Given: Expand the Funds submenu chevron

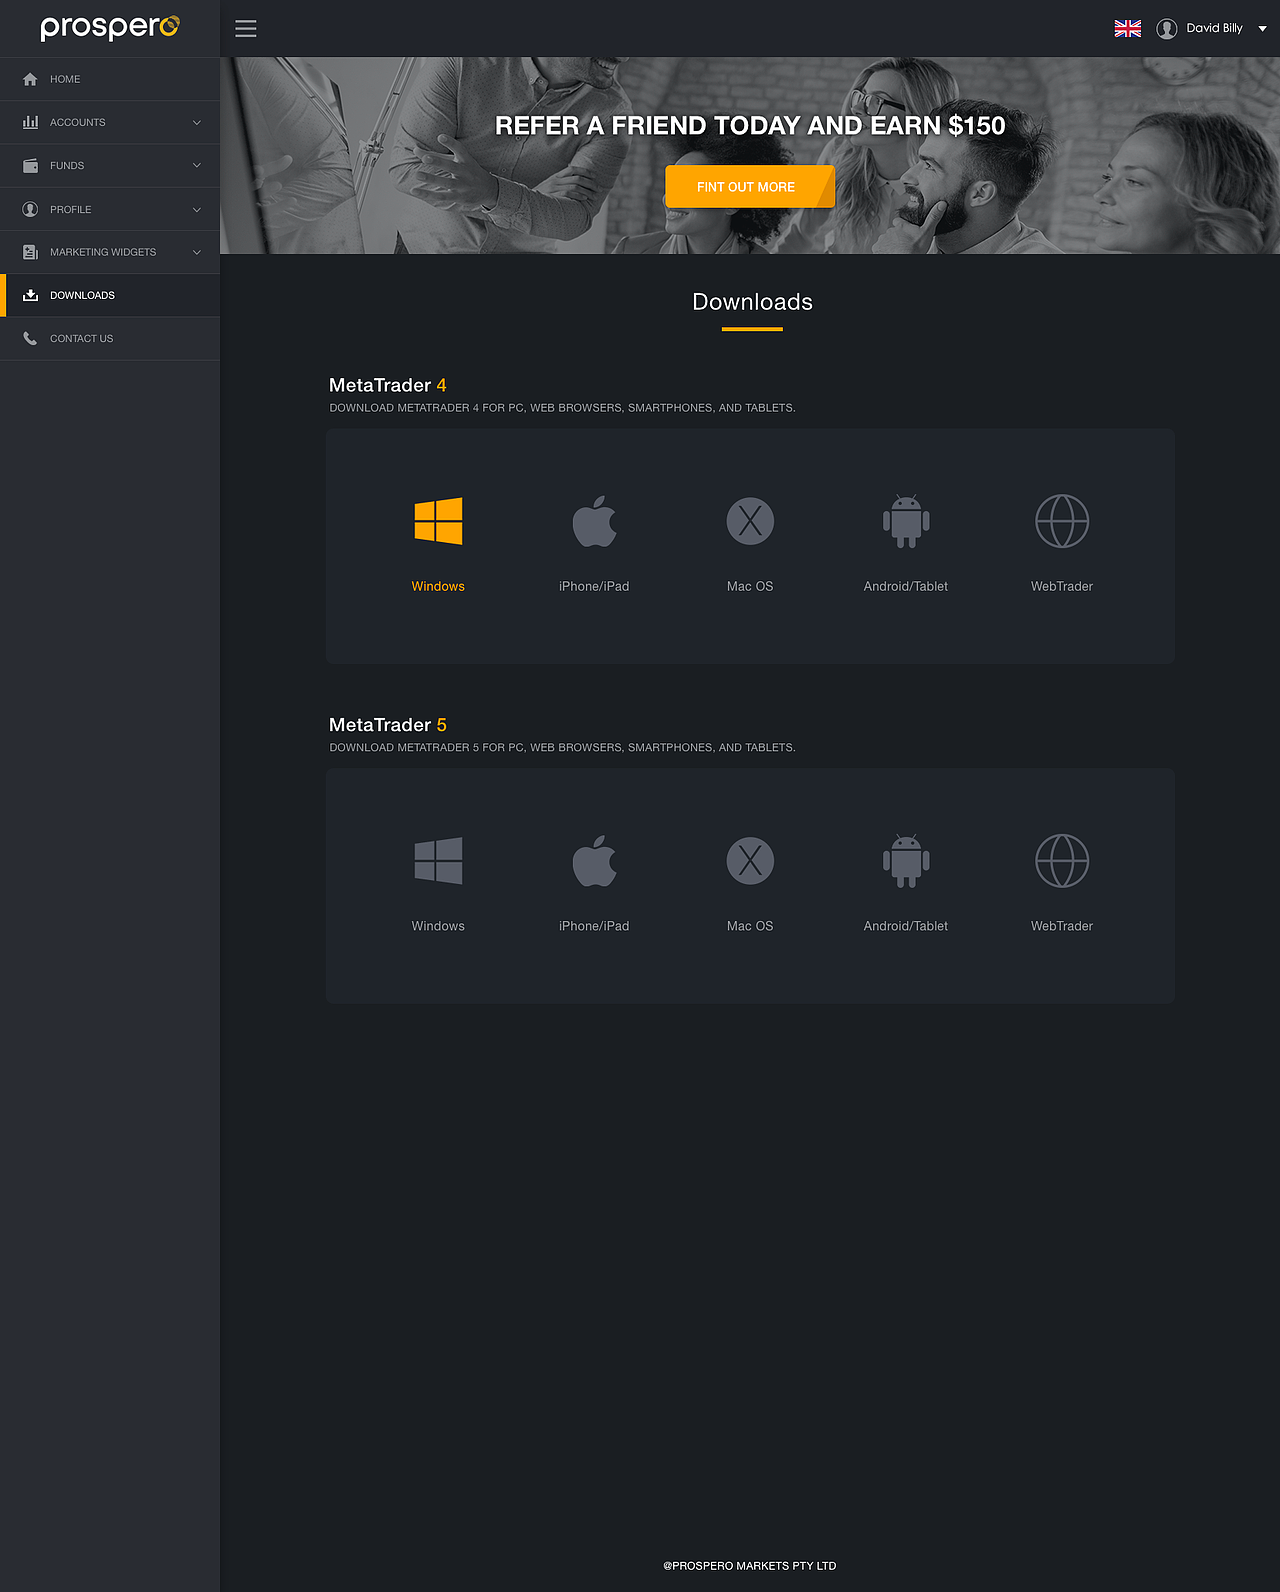Looking at the screenshot, I should tap(197, 165).
